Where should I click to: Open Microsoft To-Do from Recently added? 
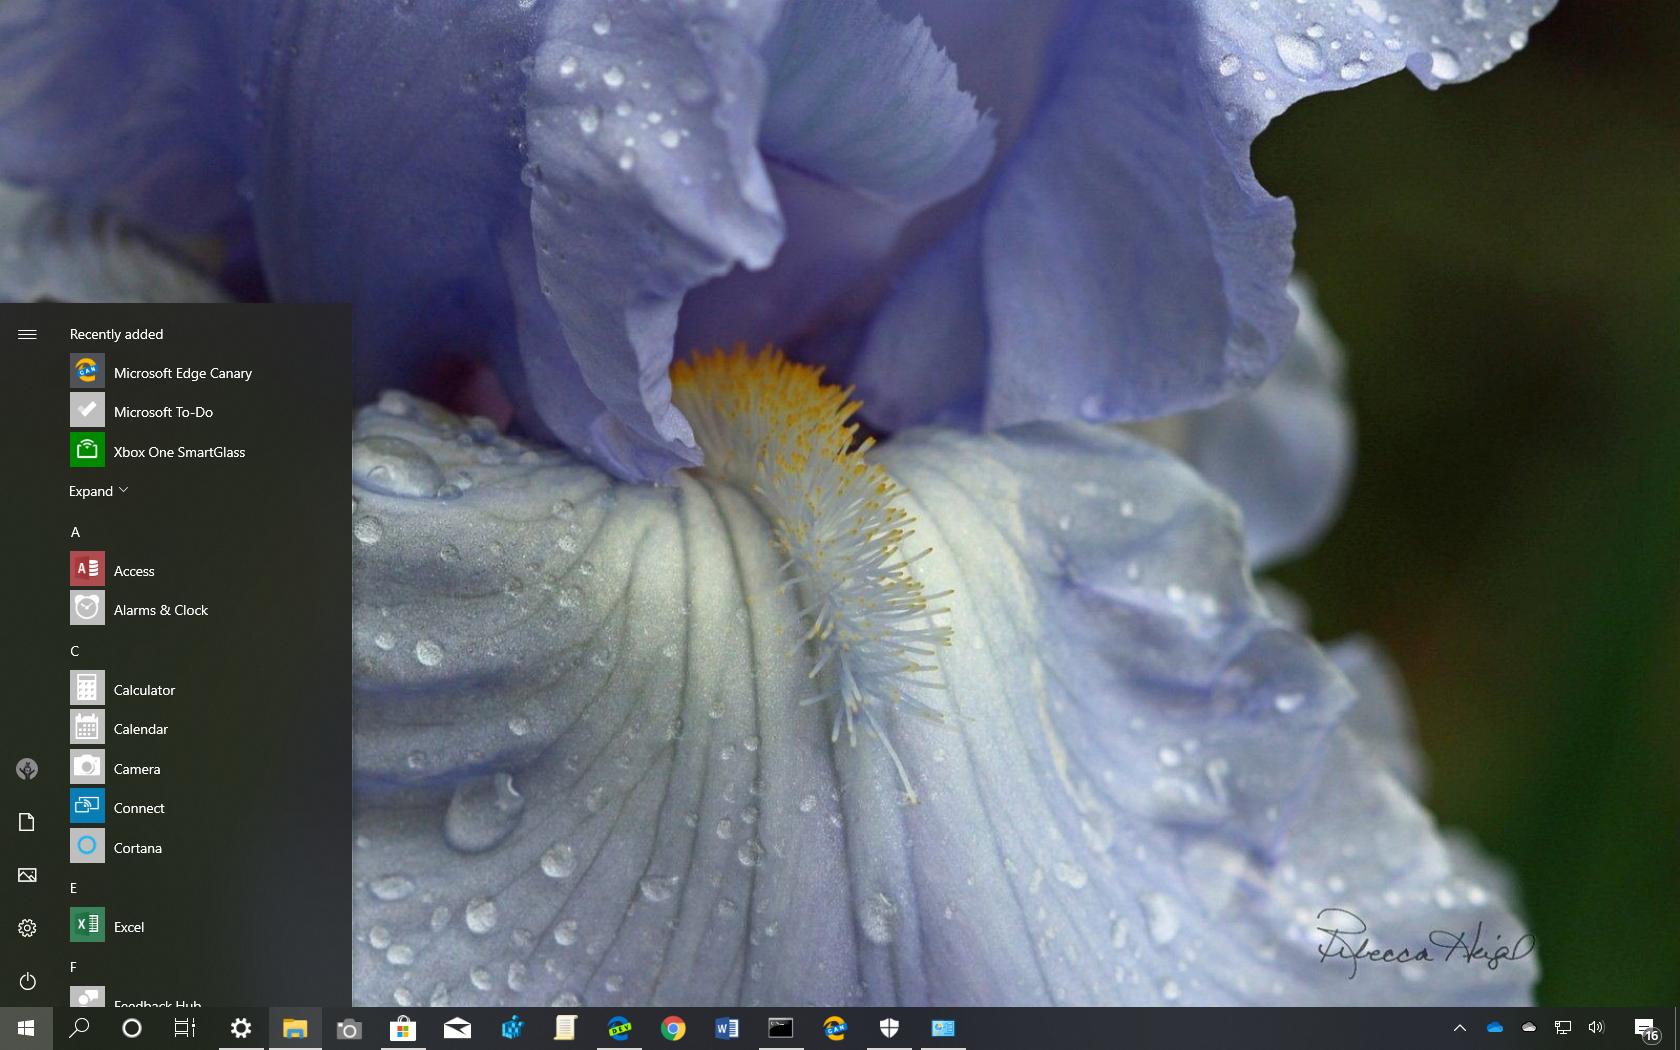pyautogui.click(x=164, y=411)
